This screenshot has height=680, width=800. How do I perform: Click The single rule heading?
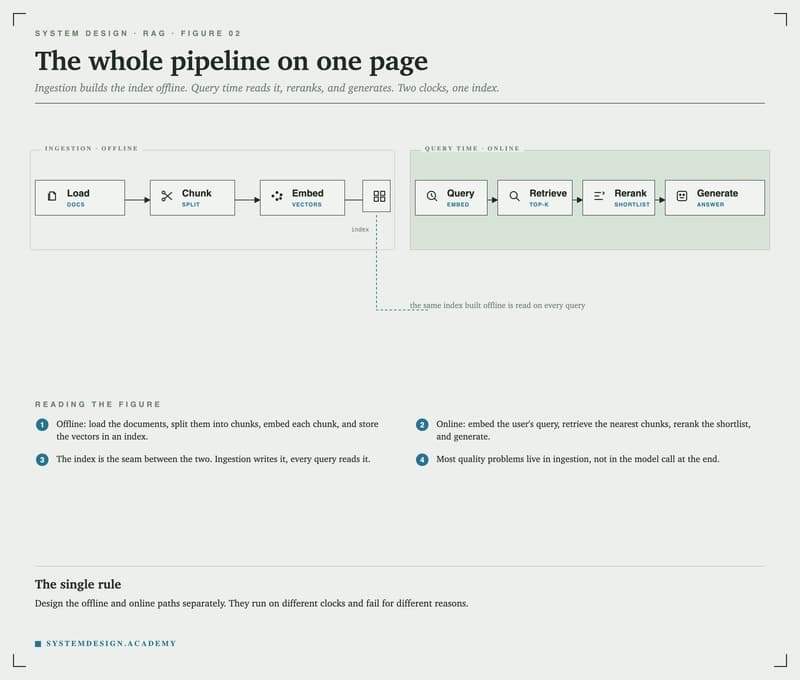point(78,584)
